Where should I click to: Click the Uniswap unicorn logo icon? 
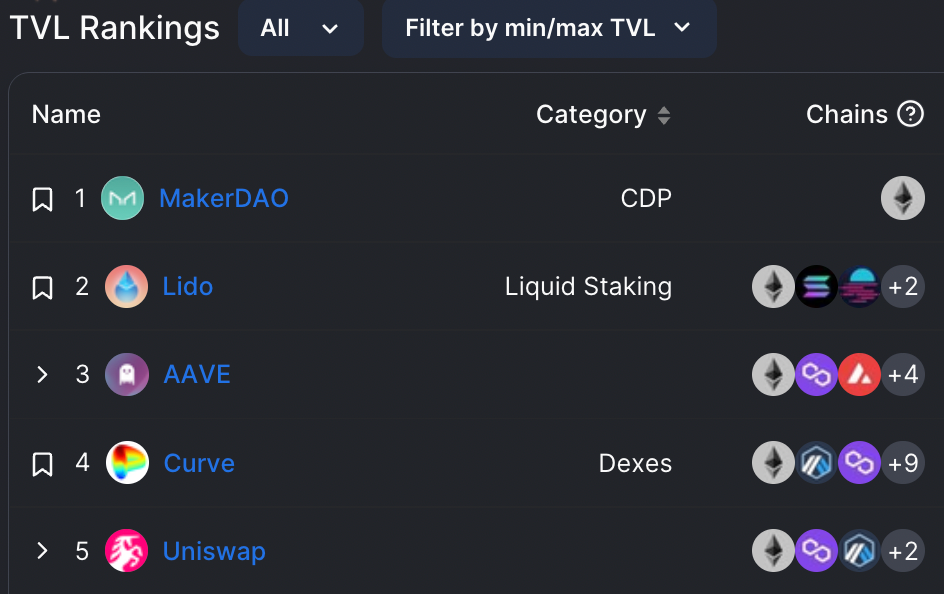point(126,551)
